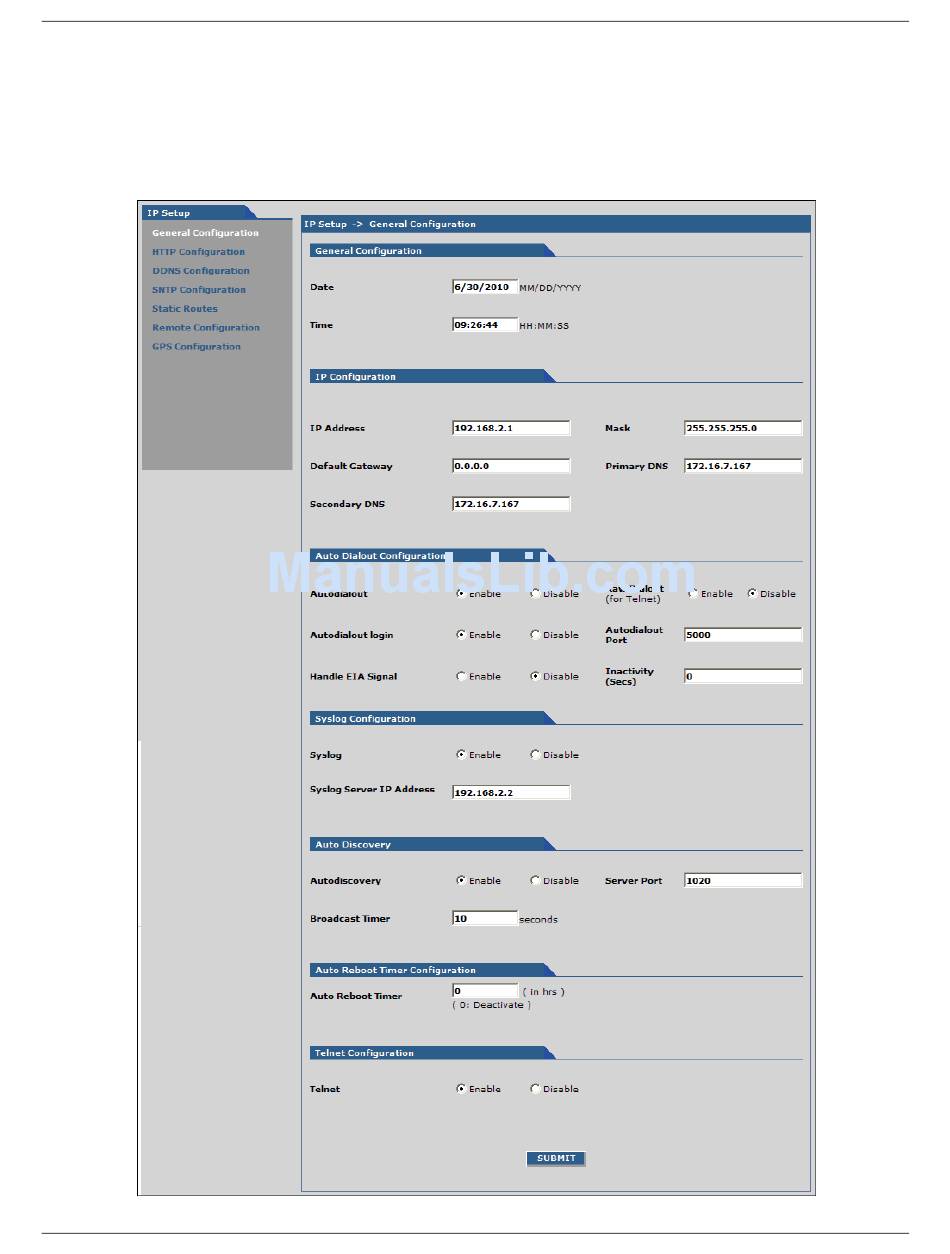
Task: Focus the Server Port field
Action: click(x=743, y=881)
